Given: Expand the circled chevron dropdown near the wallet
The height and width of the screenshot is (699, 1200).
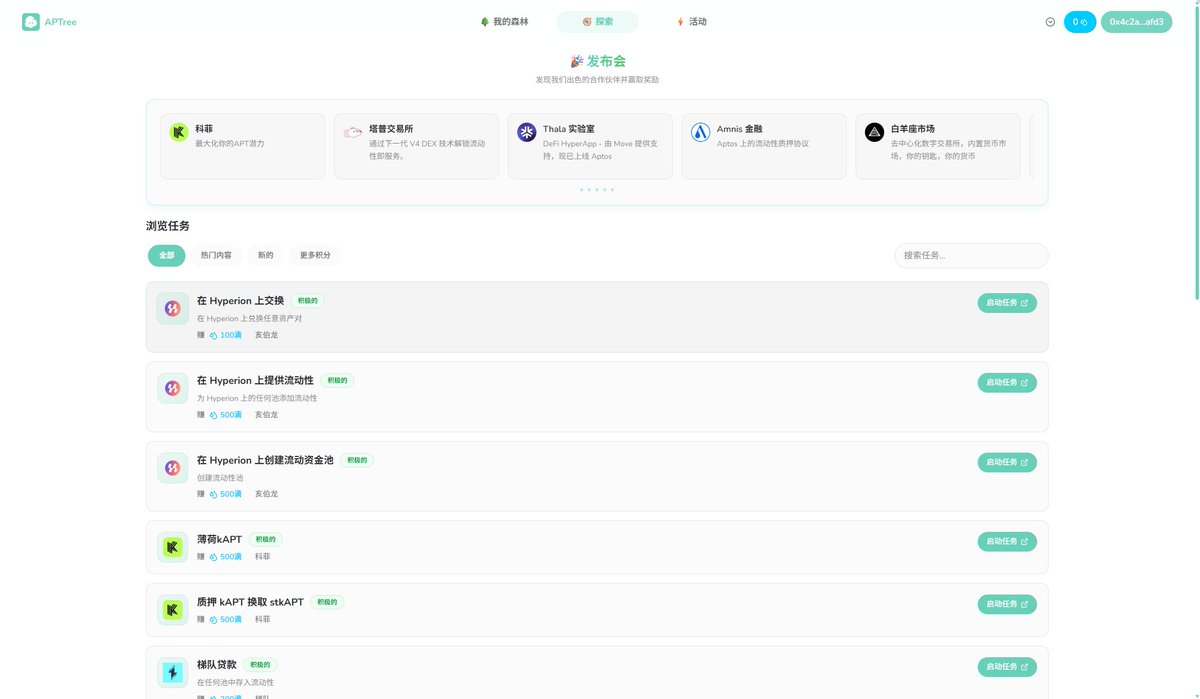Looking at the screenshot, I should click(1050, 22).
